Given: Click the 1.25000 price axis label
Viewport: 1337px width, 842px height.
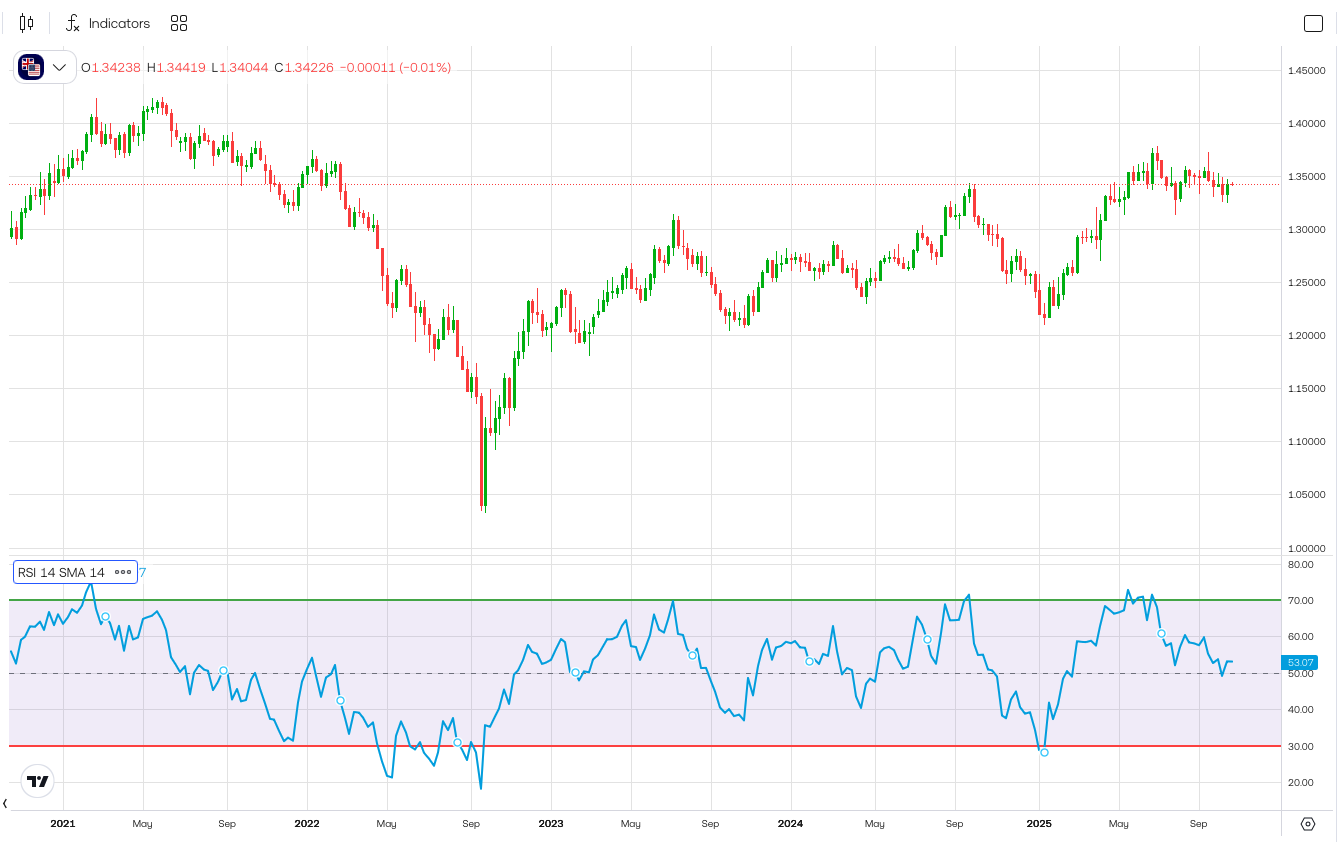Looking at the screenshot, I should click(x=1307, y=283).
